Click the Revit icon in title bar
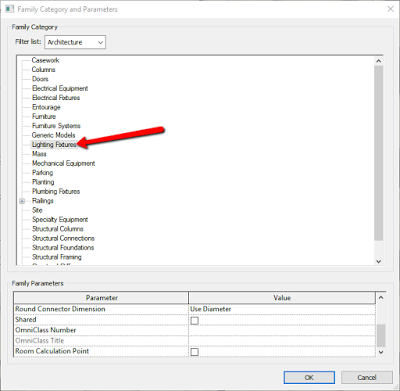Image resolution: width=400 pixels, height=391 pixels. pyautogui.click(x=10, y=9)
